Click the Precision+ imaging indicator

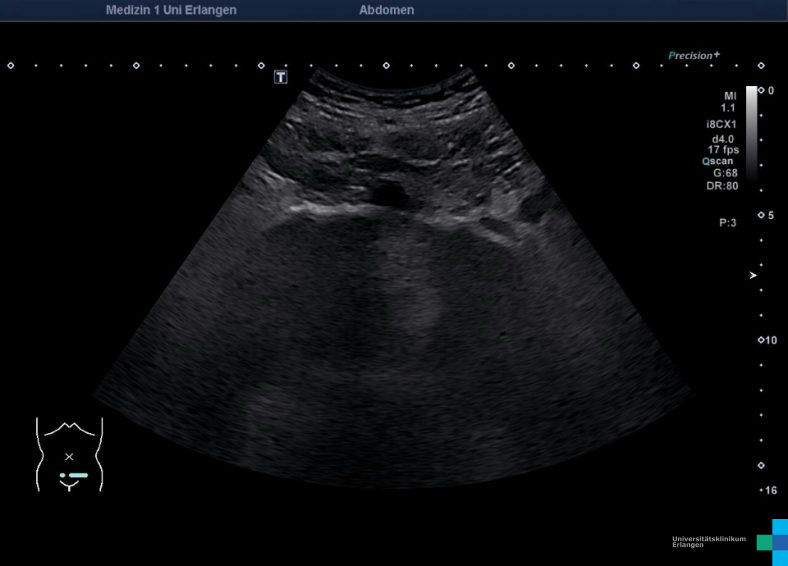[x=694, y=56]
